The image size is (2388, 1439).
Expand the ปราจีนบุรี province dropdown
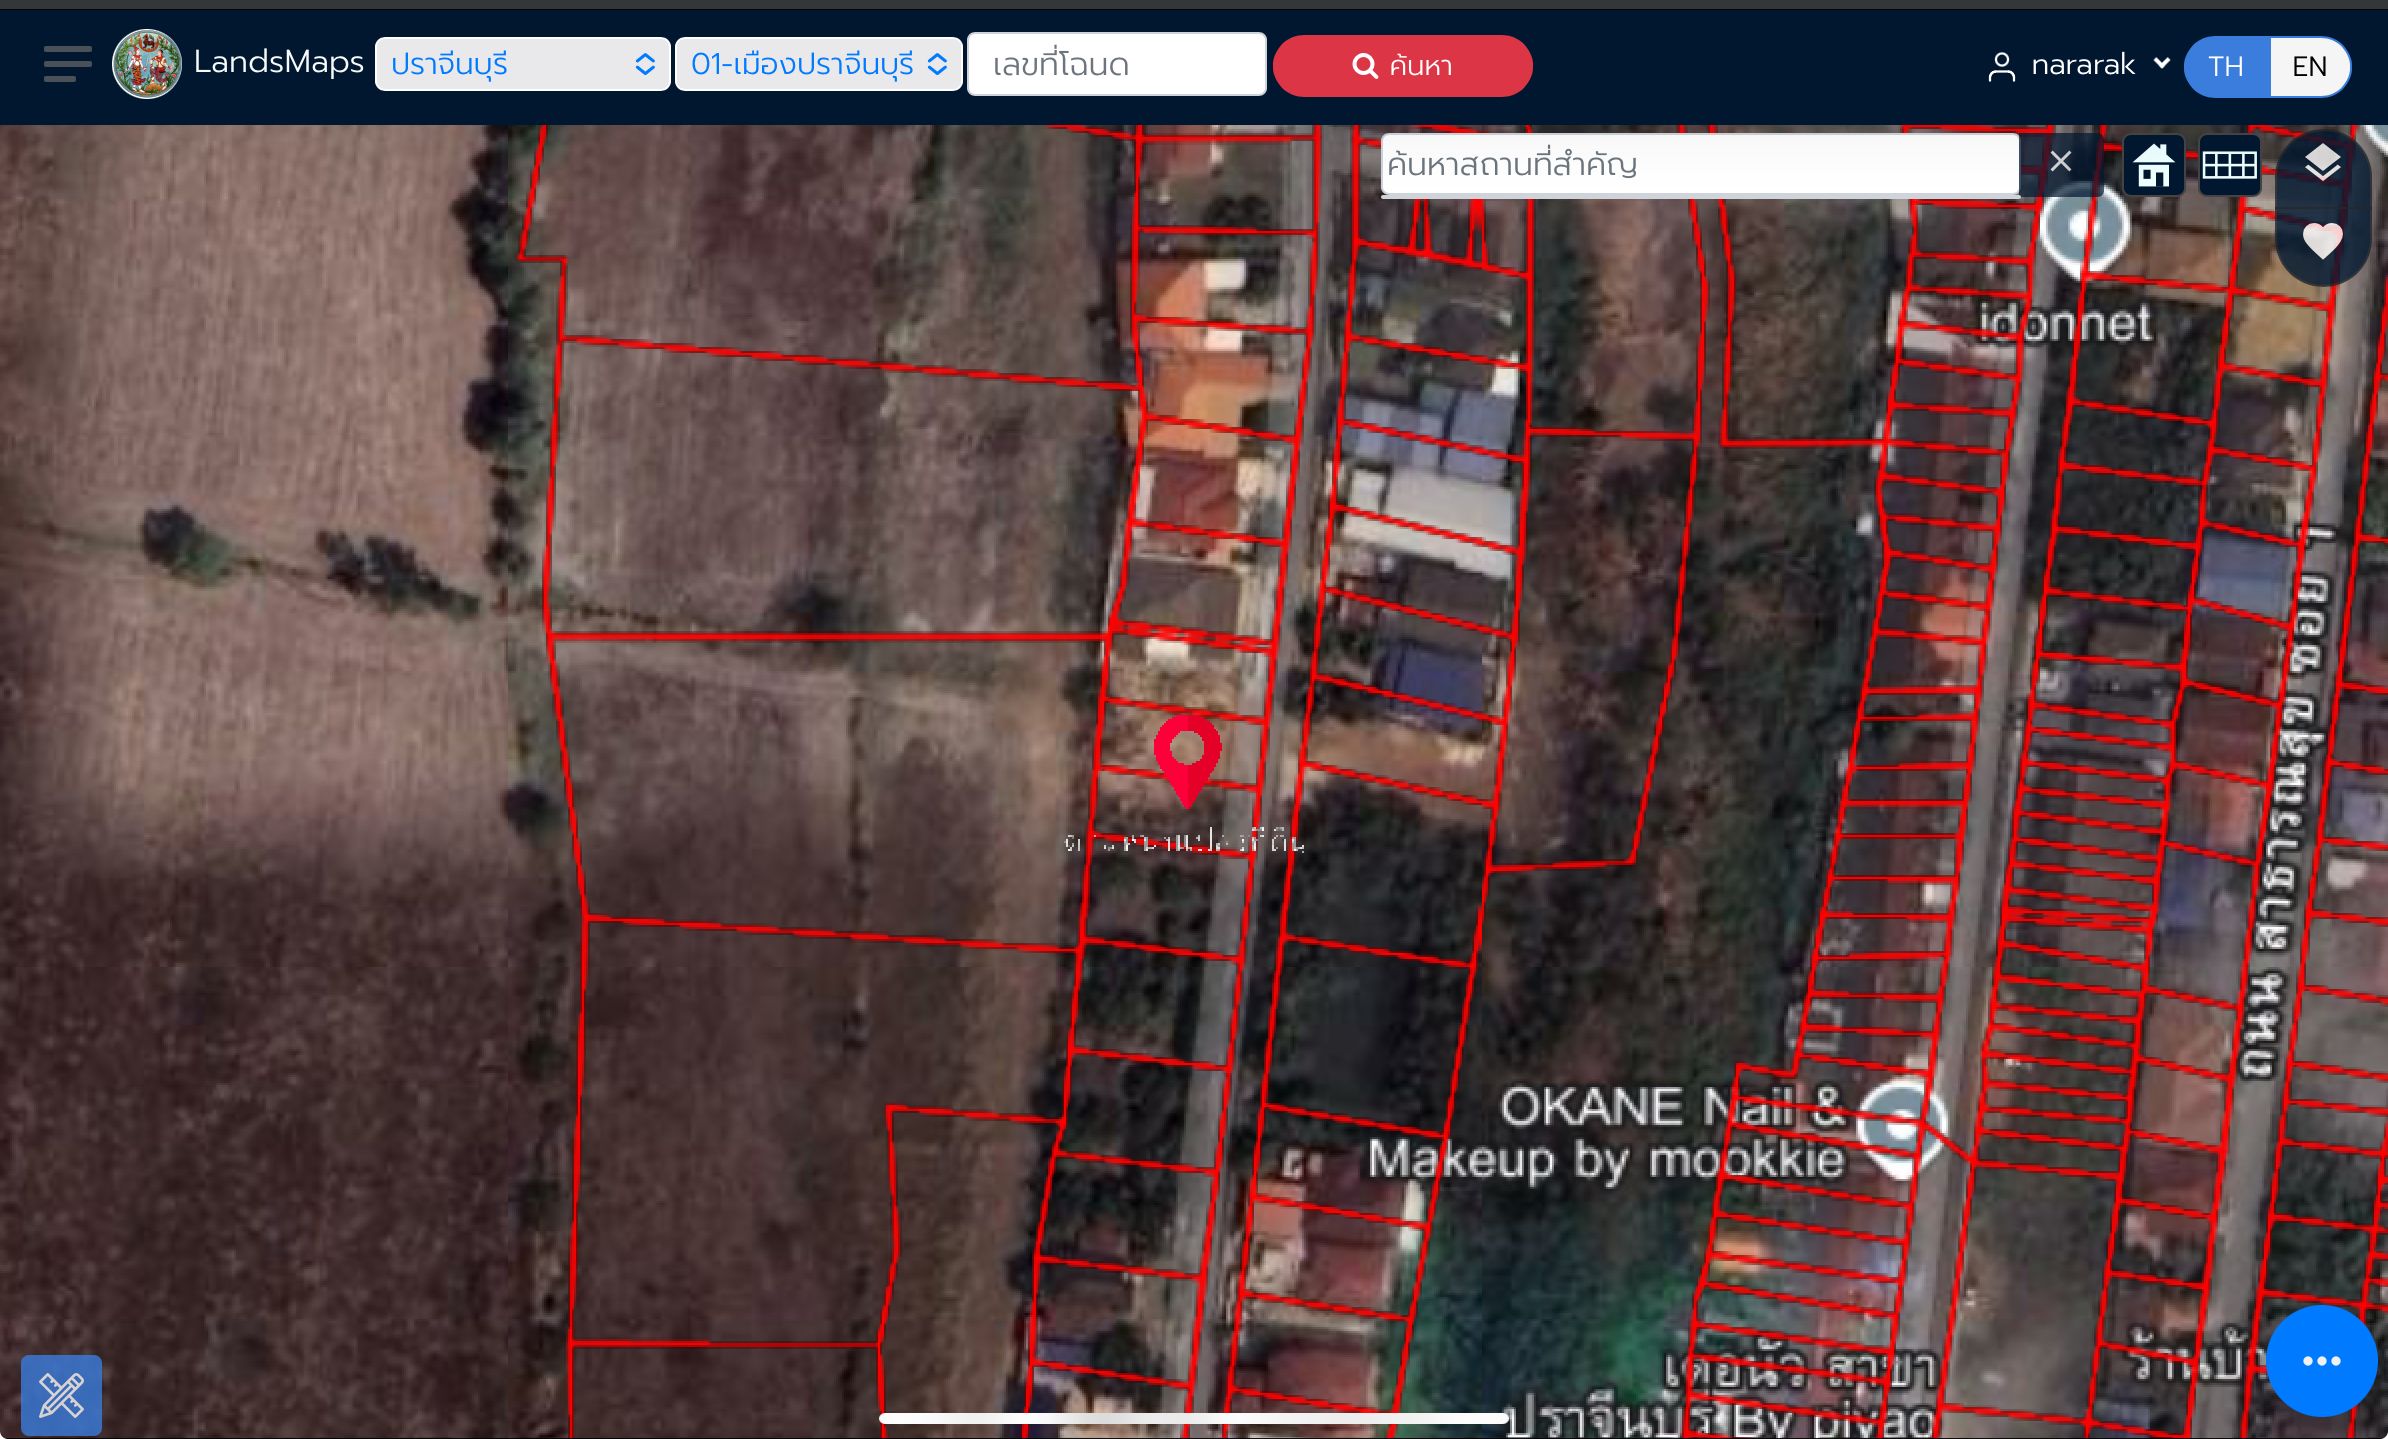click(x=522, y=65)
